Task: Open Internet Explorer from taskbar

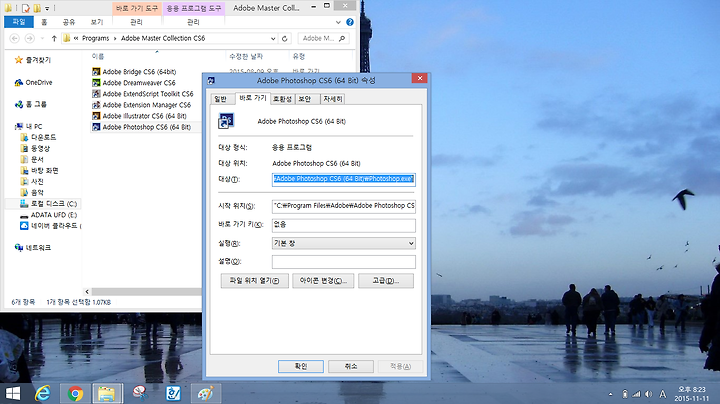Action: click(43, 393)
